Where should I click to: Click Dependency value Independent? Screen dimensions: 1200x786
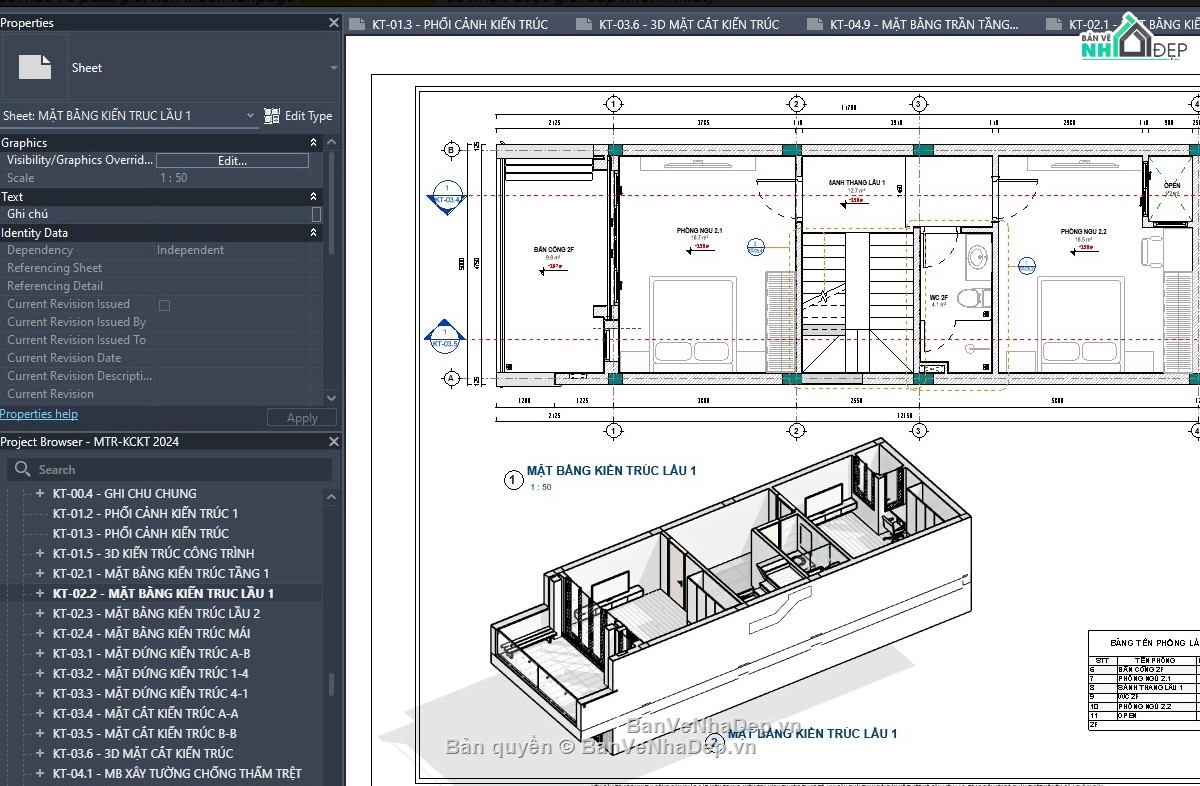click(190, 250)
